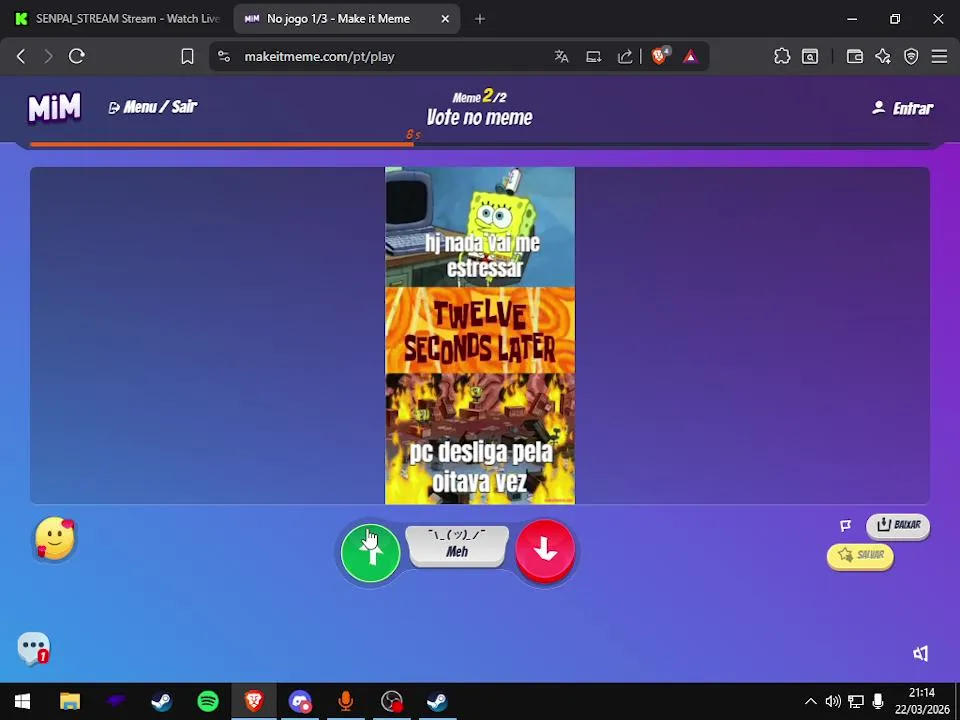This screenshot has height=720, width=960.
Task: Downvote the meme with red arrow button
Action: (545, 550)
